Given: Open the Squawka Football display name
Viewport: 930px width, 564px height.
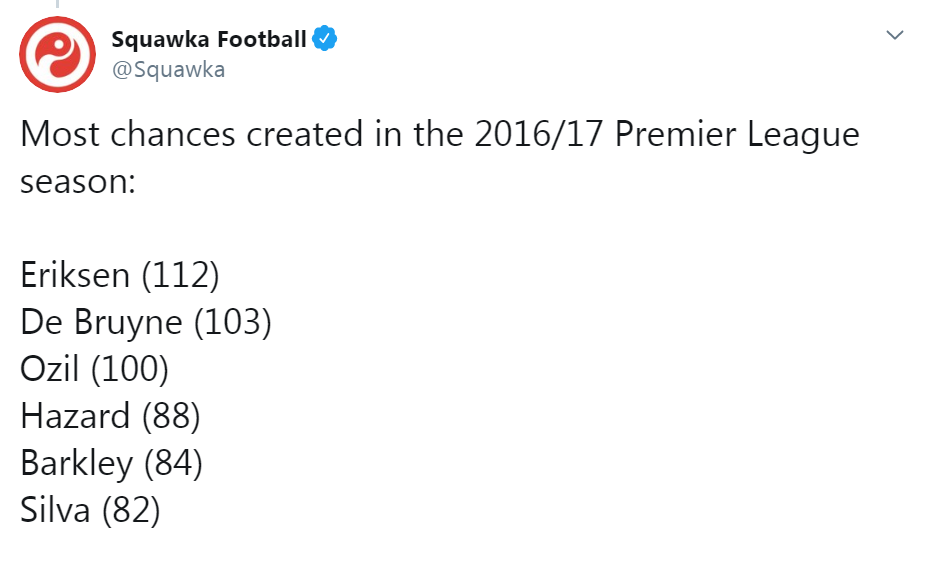Looking at the screenshot, I should [x=209, y=39].
